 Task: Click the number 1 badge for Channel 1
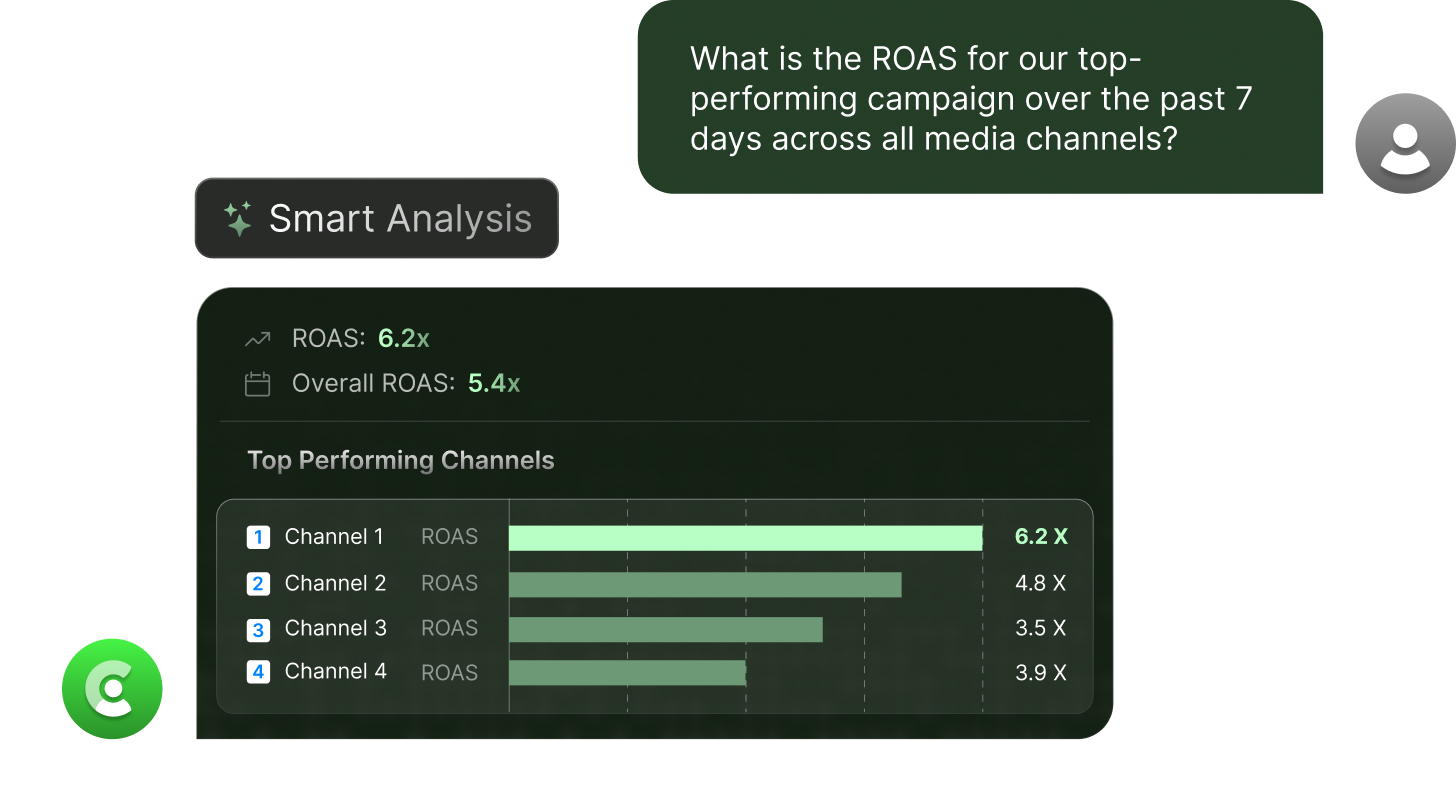tap(258, 537)
